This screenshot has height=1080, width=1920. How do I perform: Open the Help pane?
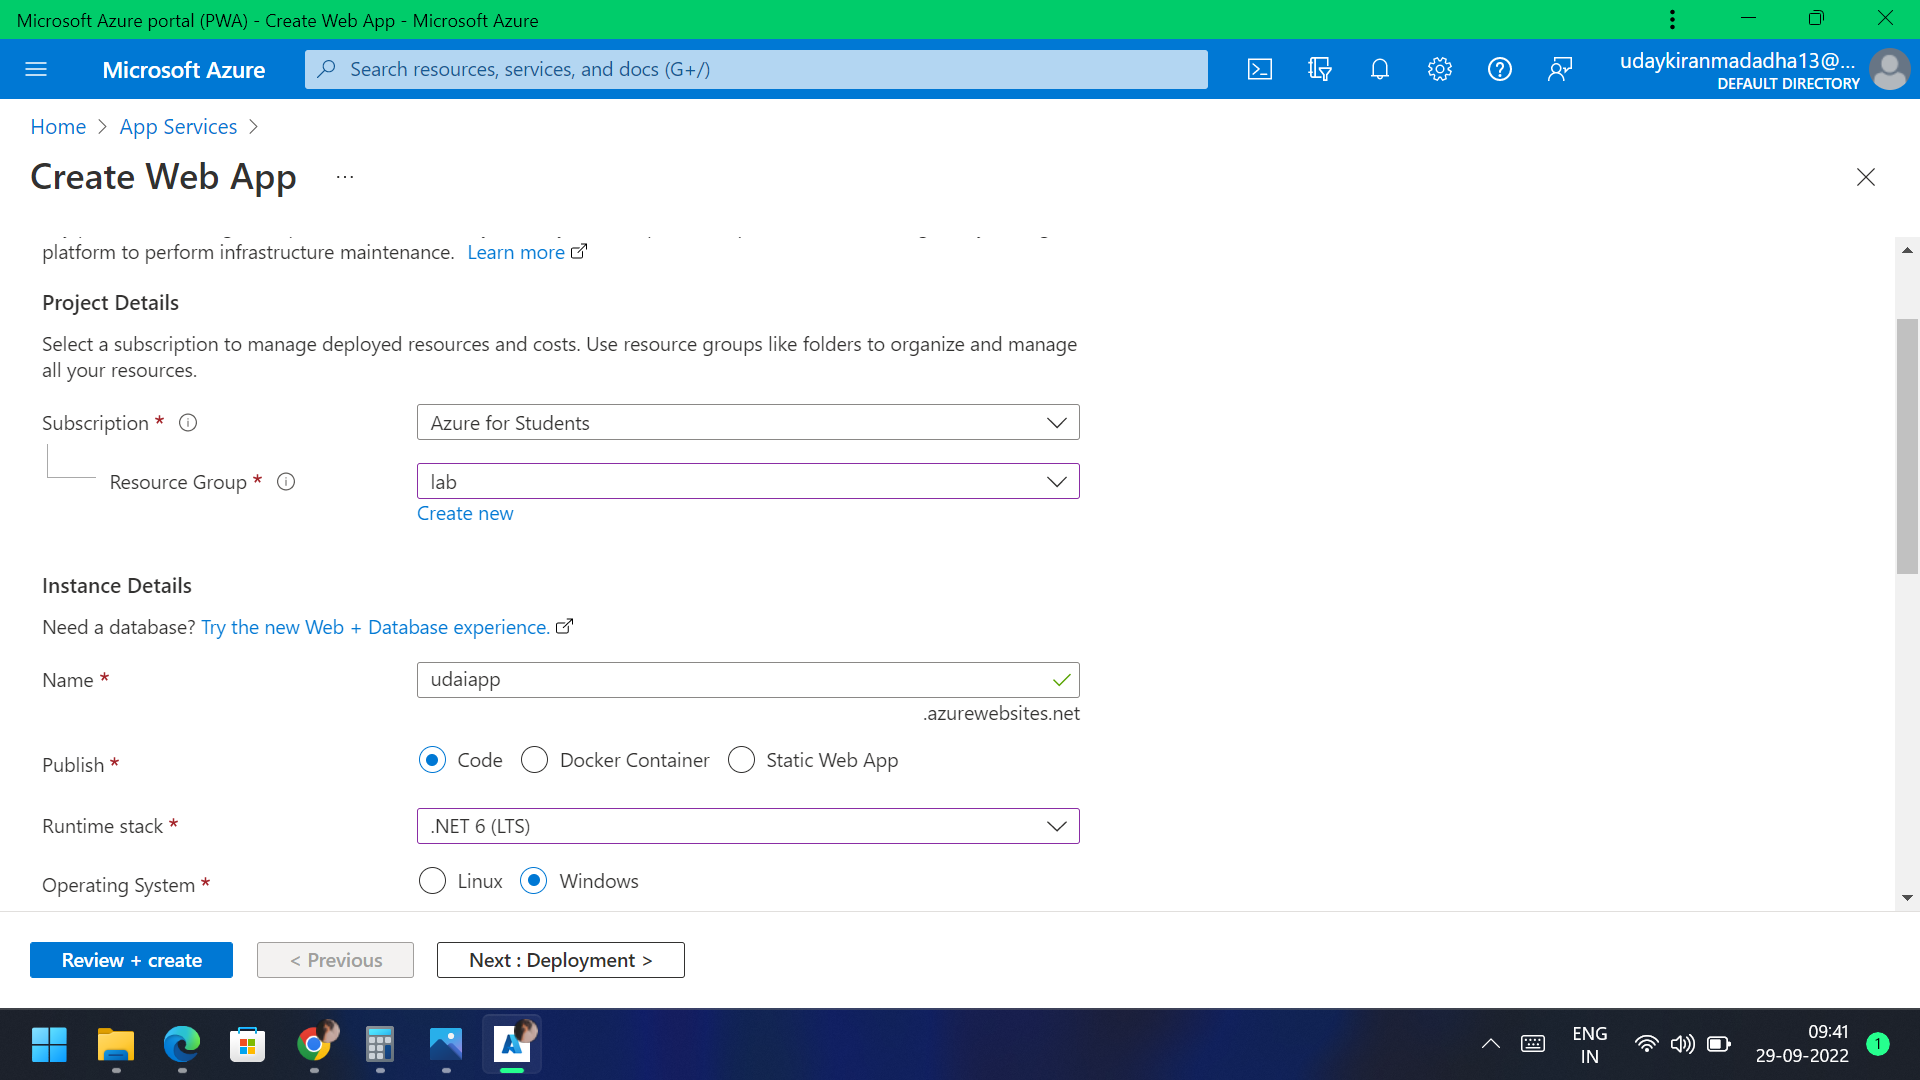click(x=1500, y=69)
